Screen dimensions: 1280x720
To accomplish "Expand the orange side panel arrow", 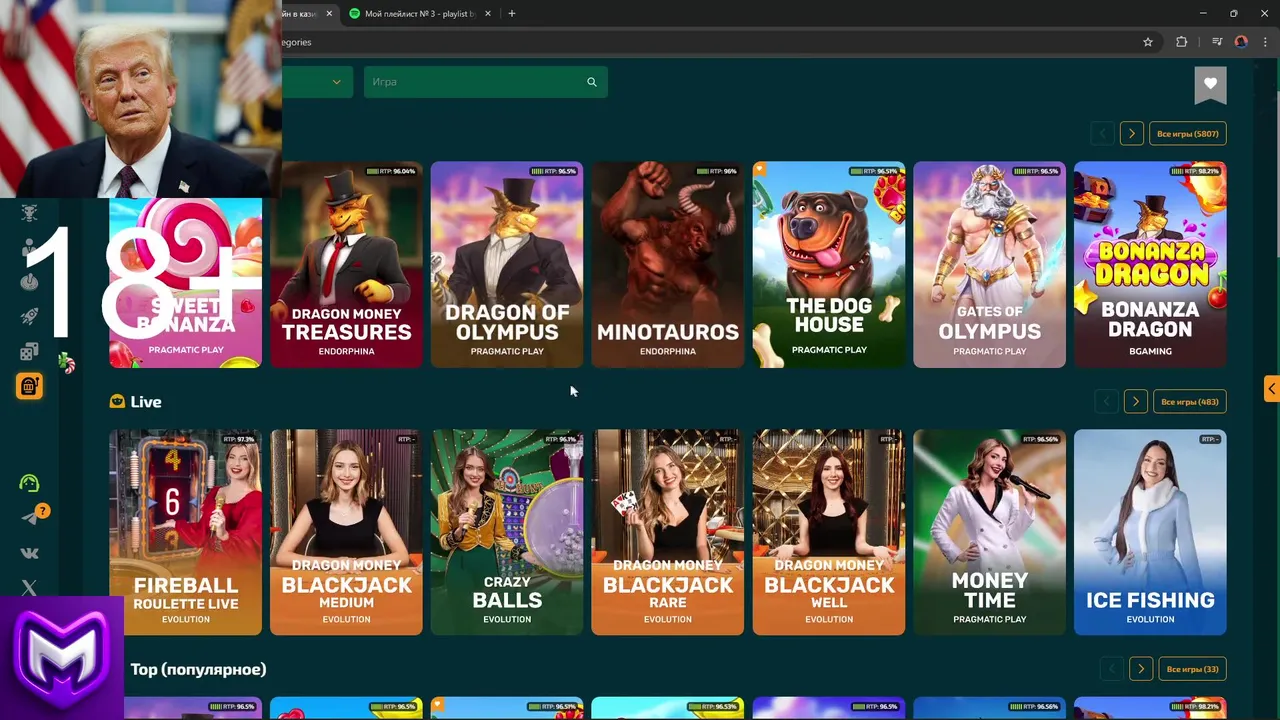I will pyautogui.click(x=1272, y=388).
